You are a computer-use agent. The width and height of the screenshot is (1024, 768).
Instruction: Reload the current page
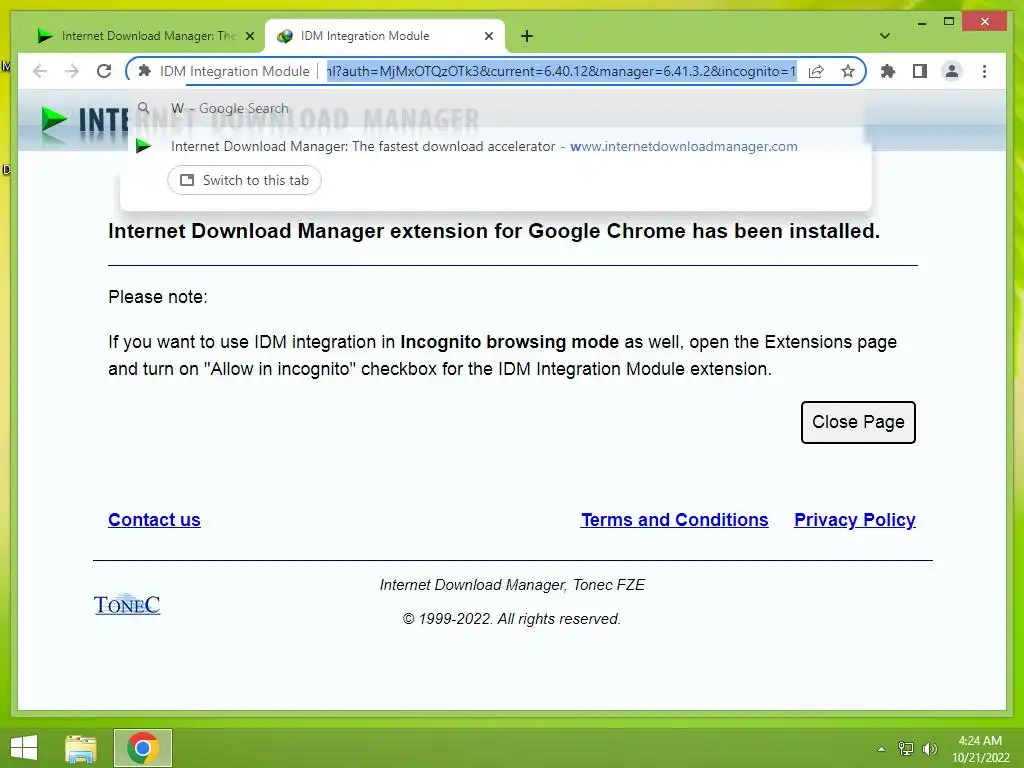pos(104,71)
